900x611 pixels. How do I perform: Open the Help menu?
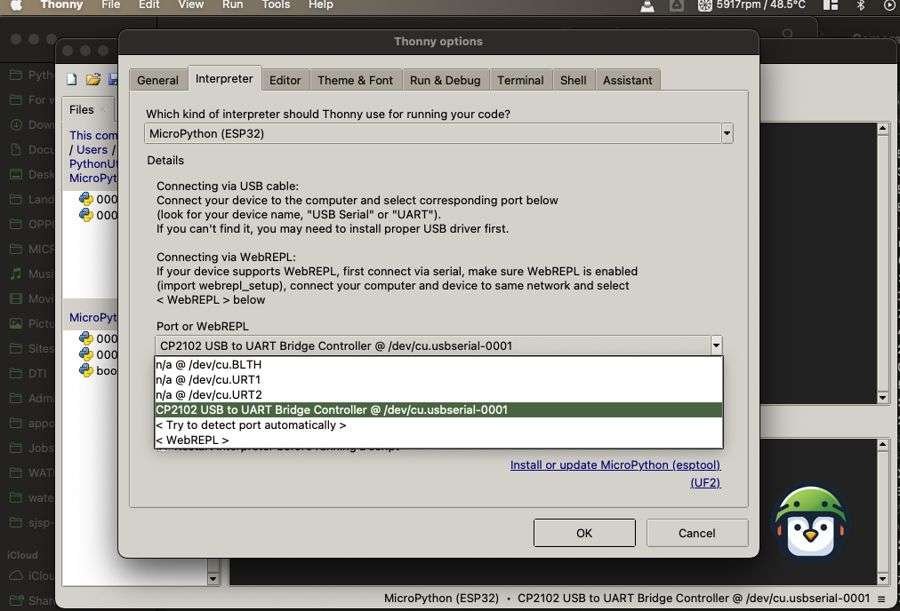coord(321,5)
